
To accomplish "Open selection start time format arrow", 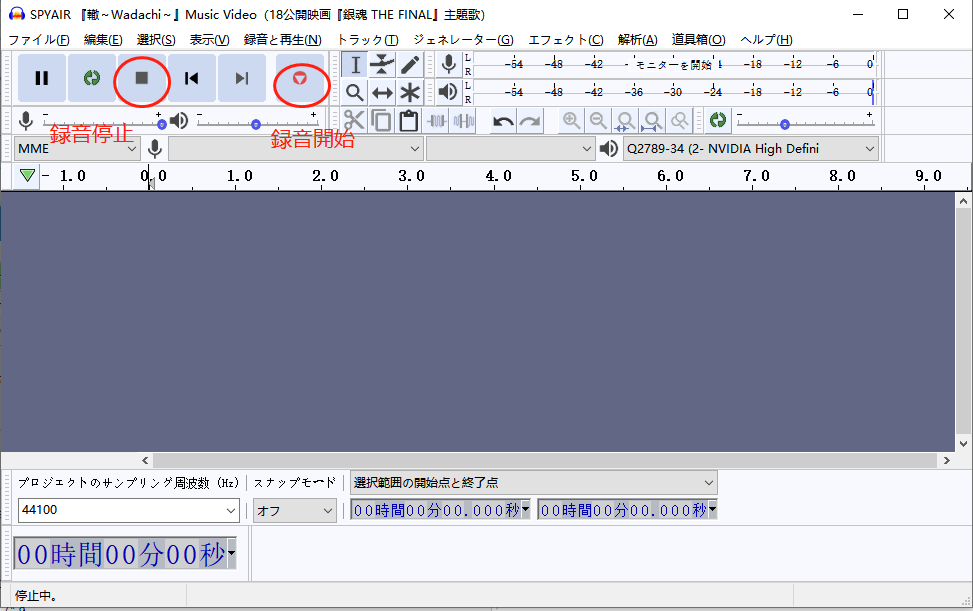I will point(526,509).
